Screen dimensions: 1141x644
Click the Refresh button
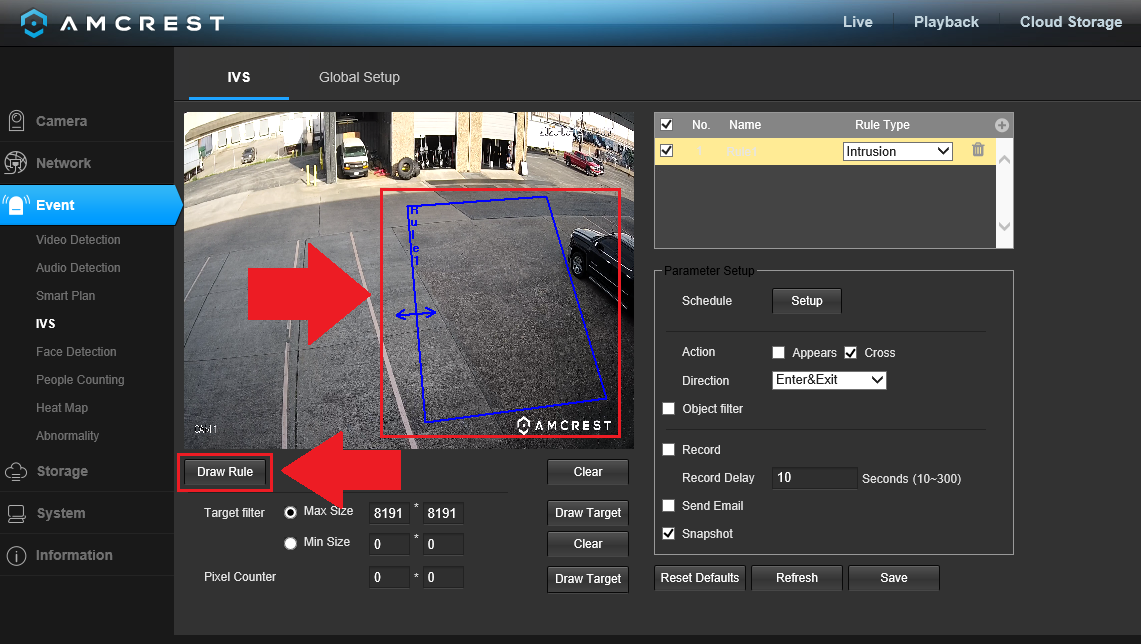[x=797, y=578]
